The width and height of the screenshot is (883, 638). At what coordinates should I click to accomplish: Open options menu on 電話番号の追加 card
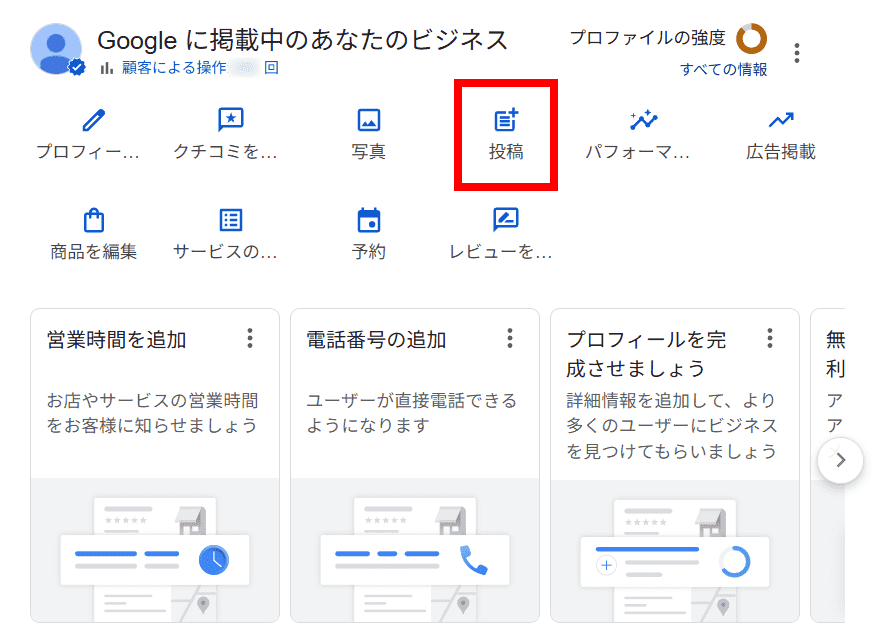pyautogui.click(x=510, y=338)
